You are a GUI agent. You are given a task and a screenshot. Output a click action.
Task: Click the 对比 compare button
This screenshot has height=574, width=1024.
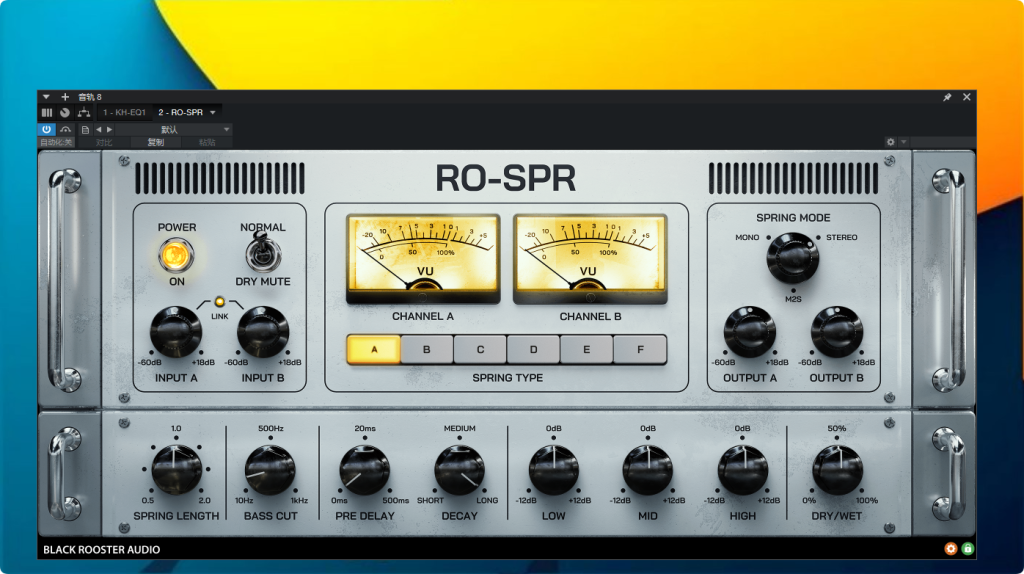pyautogui.click(x=104, y=142)
